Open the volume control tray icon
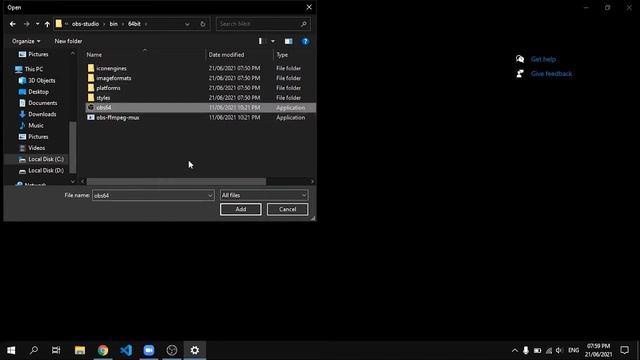Image resolution: width=640 pixels, height=360 pixels. pyautogui.click(x=559, y=350)
